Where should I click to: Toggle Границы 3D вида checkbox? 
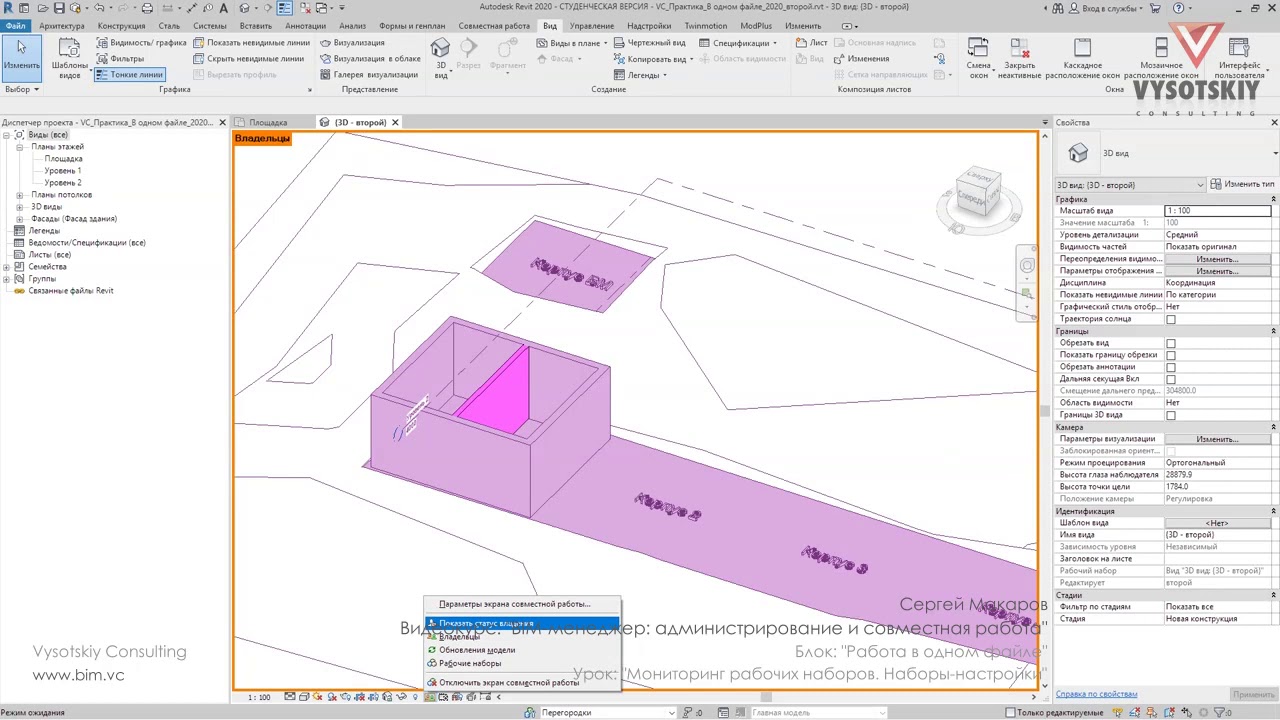(1171, 415)
